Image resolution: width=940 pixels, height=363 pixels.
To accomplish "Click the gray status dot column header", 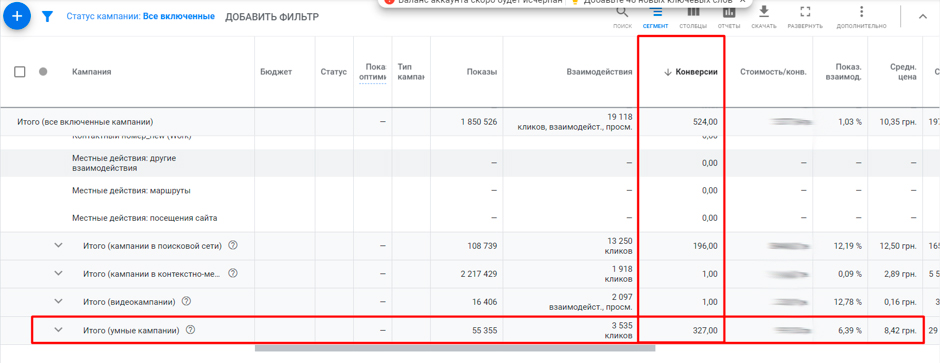I will point(43,72).
